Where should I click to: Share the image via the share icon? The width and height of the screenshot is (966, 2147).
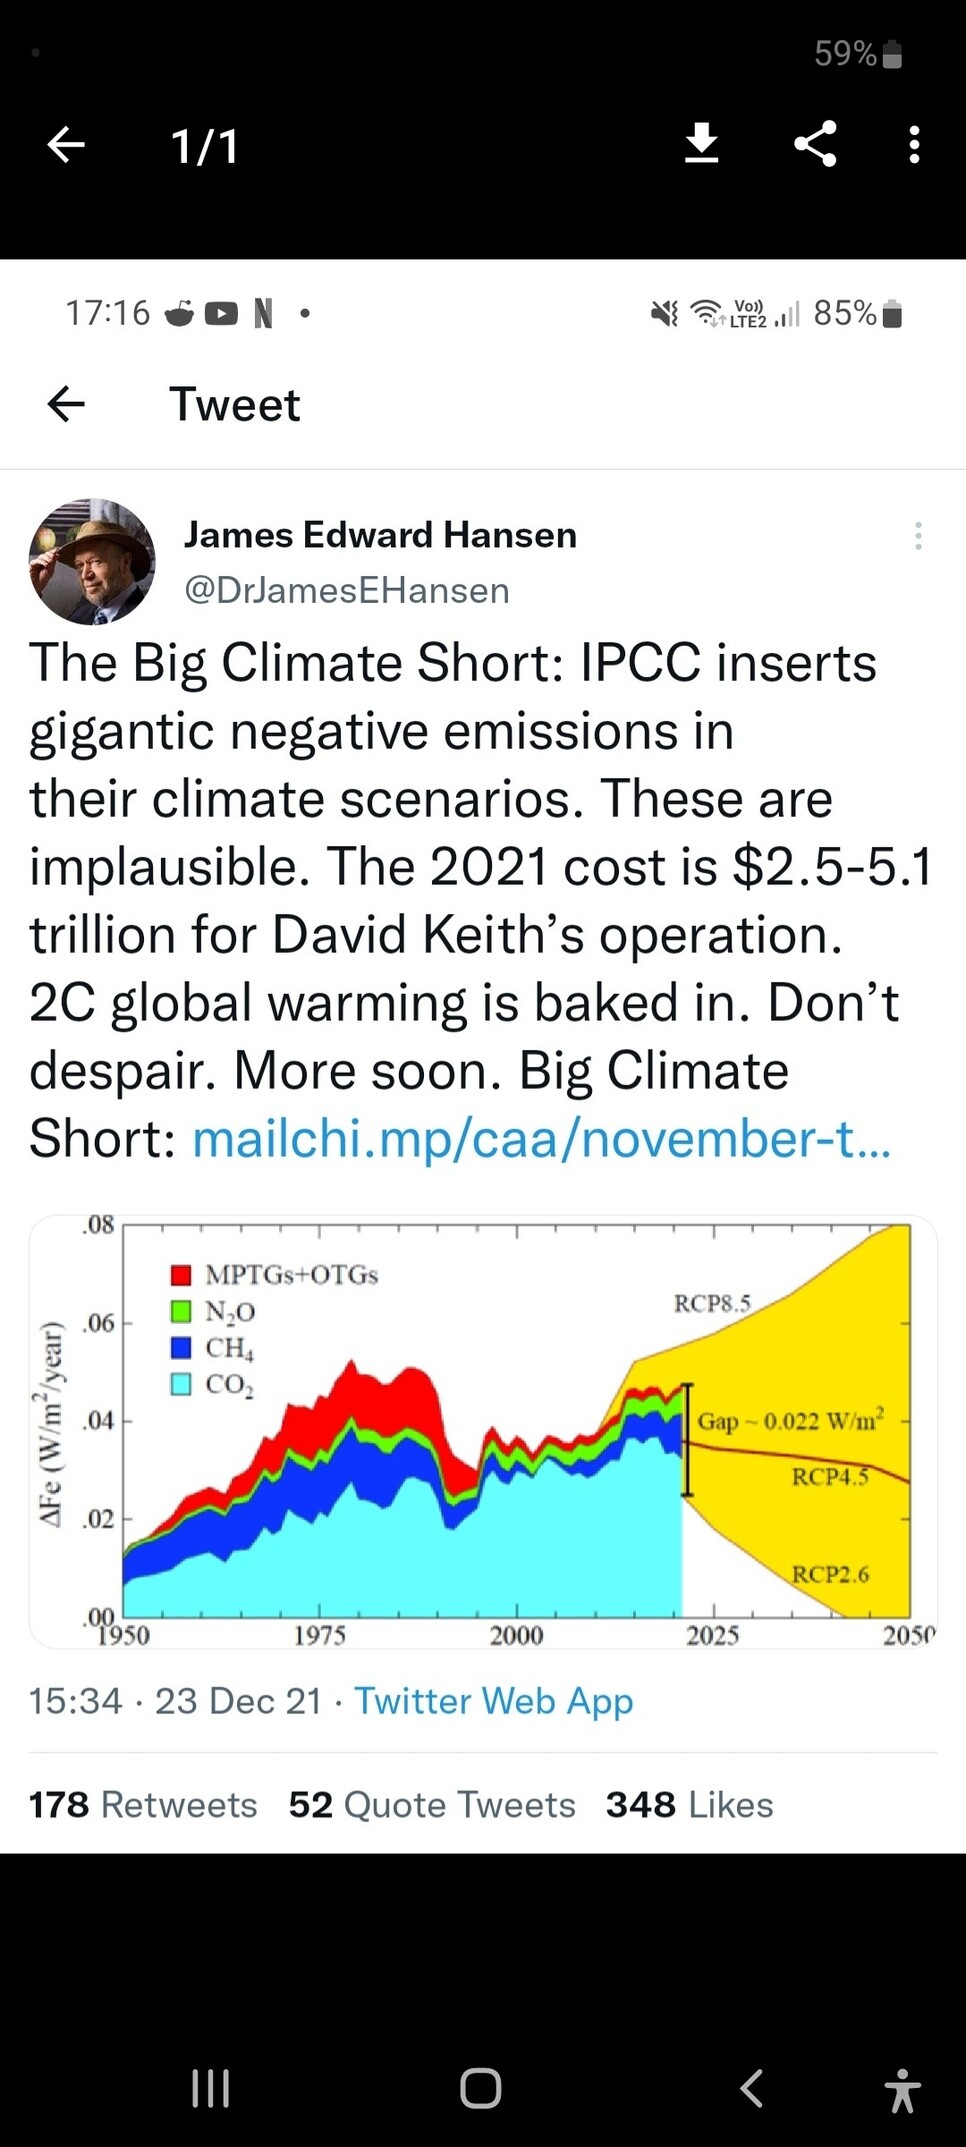coord(815,144)
